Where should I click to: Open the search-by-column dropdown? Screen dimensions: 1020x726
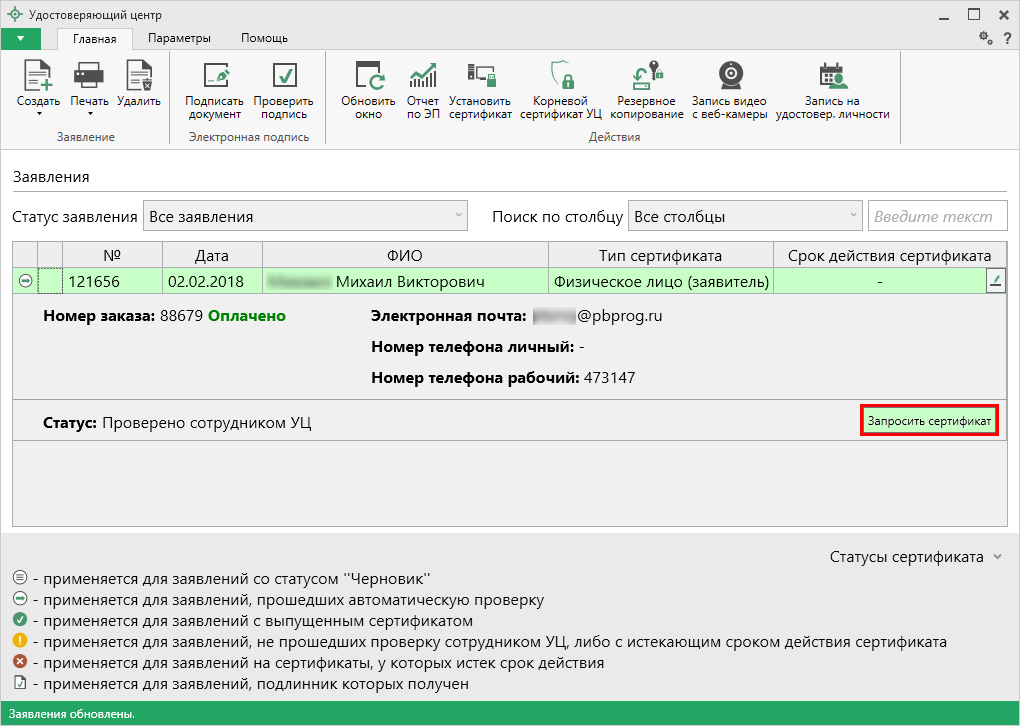point(745,216)
